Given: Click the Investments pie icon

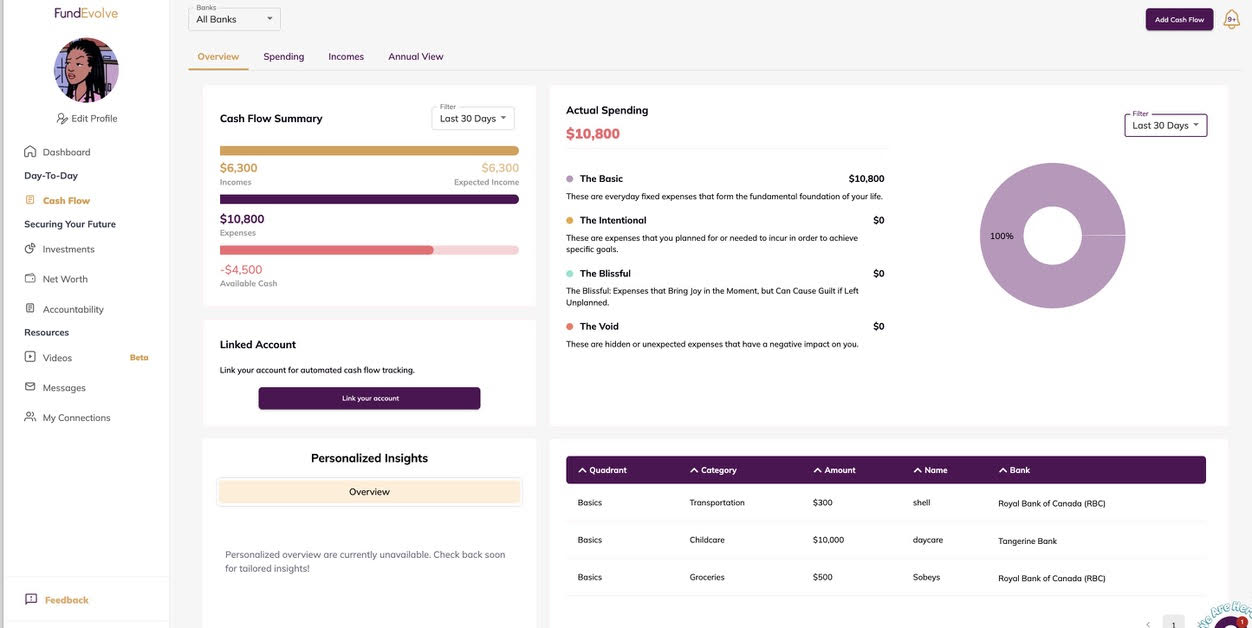Looking at the screenshot, I should 30,248.
